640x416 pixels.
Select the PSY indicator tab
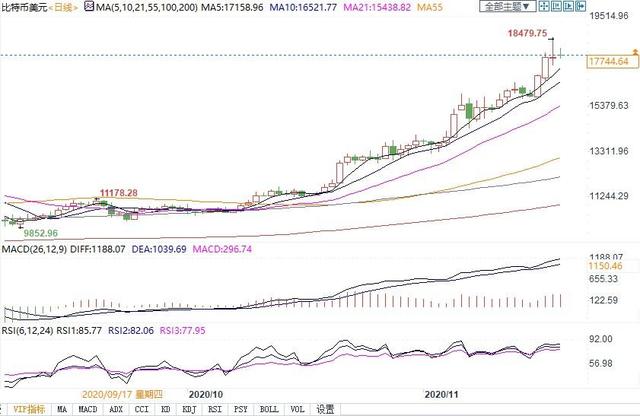[x=241, y=409]
